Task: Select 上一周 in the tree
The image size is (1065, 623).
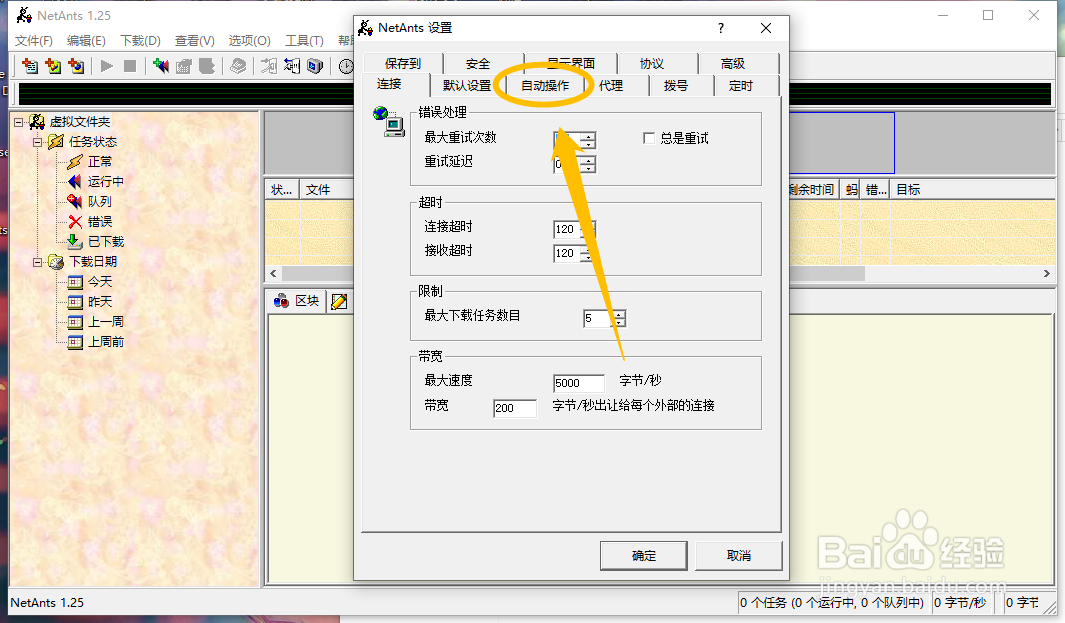Action: tap(106, 321)
